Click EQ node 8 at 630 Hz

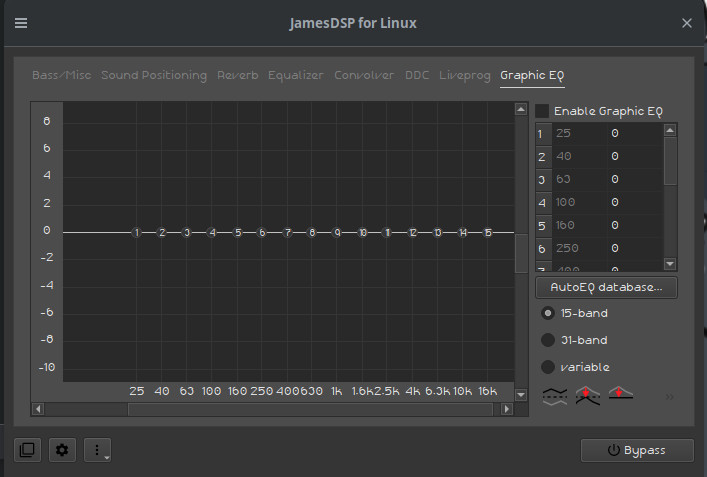(312, 233)
